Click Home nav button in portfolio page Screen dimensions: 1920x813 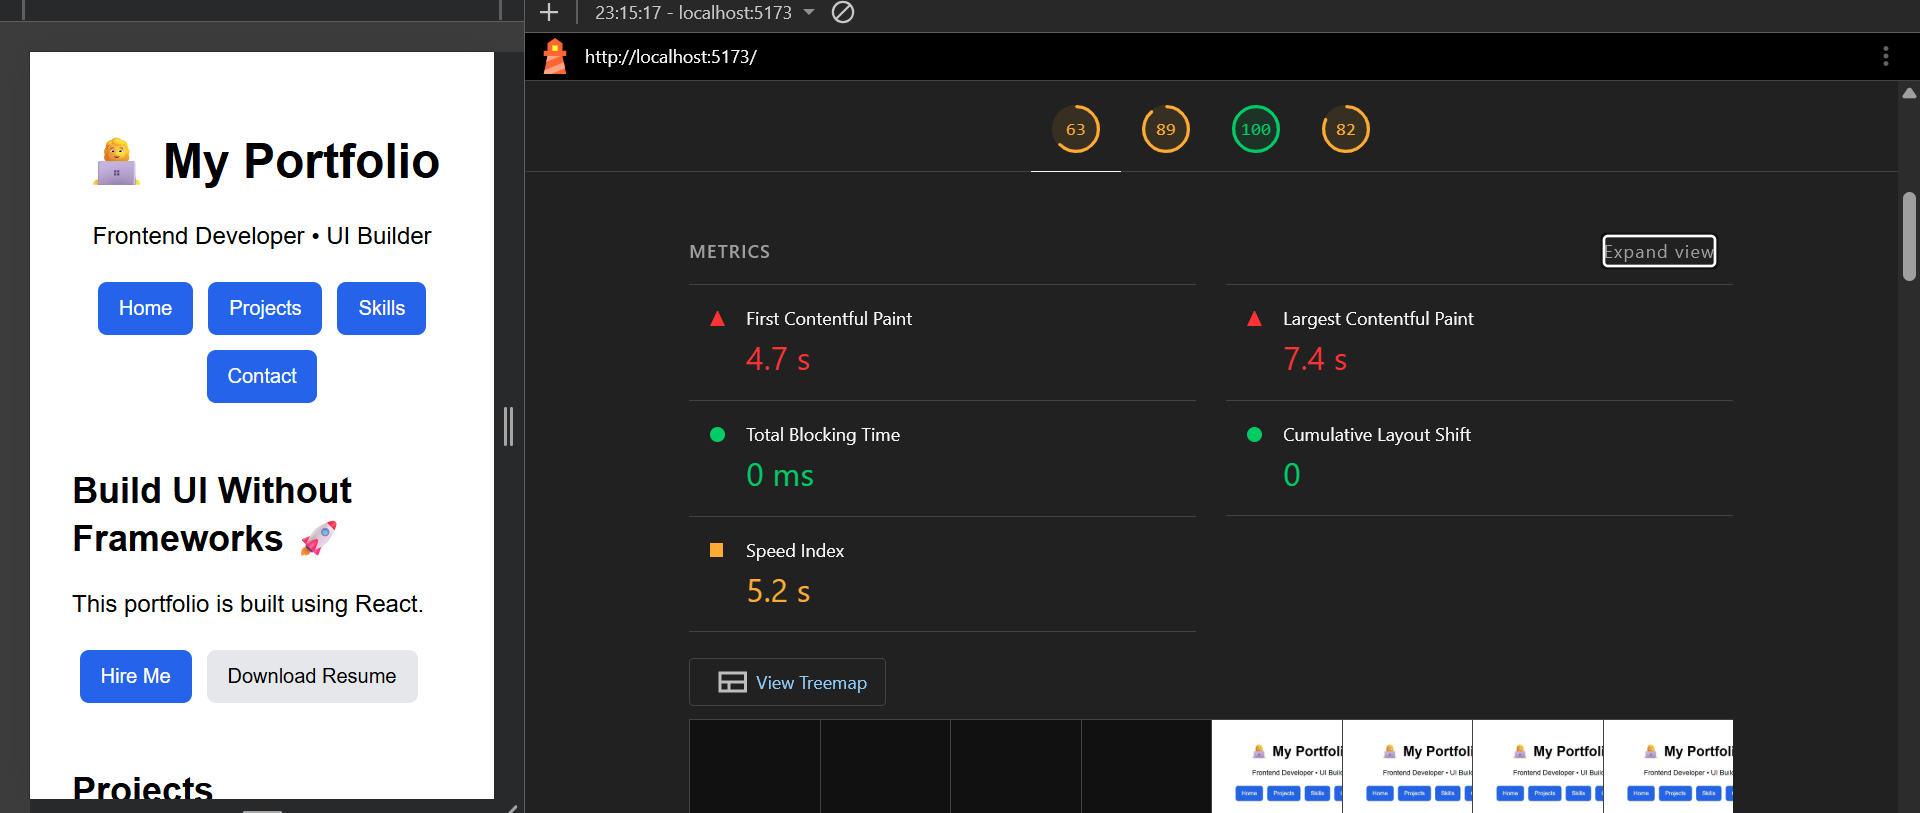[x=145, y=308]
